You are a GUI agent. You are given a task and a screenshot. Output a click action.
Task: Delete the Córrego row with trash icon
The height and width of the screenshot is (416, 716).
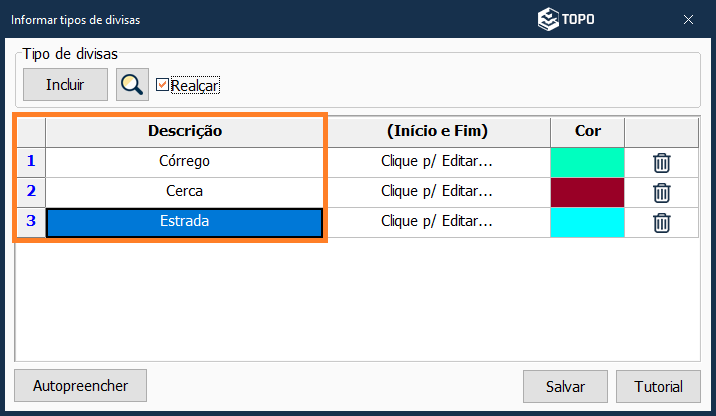tap(661, 162)
